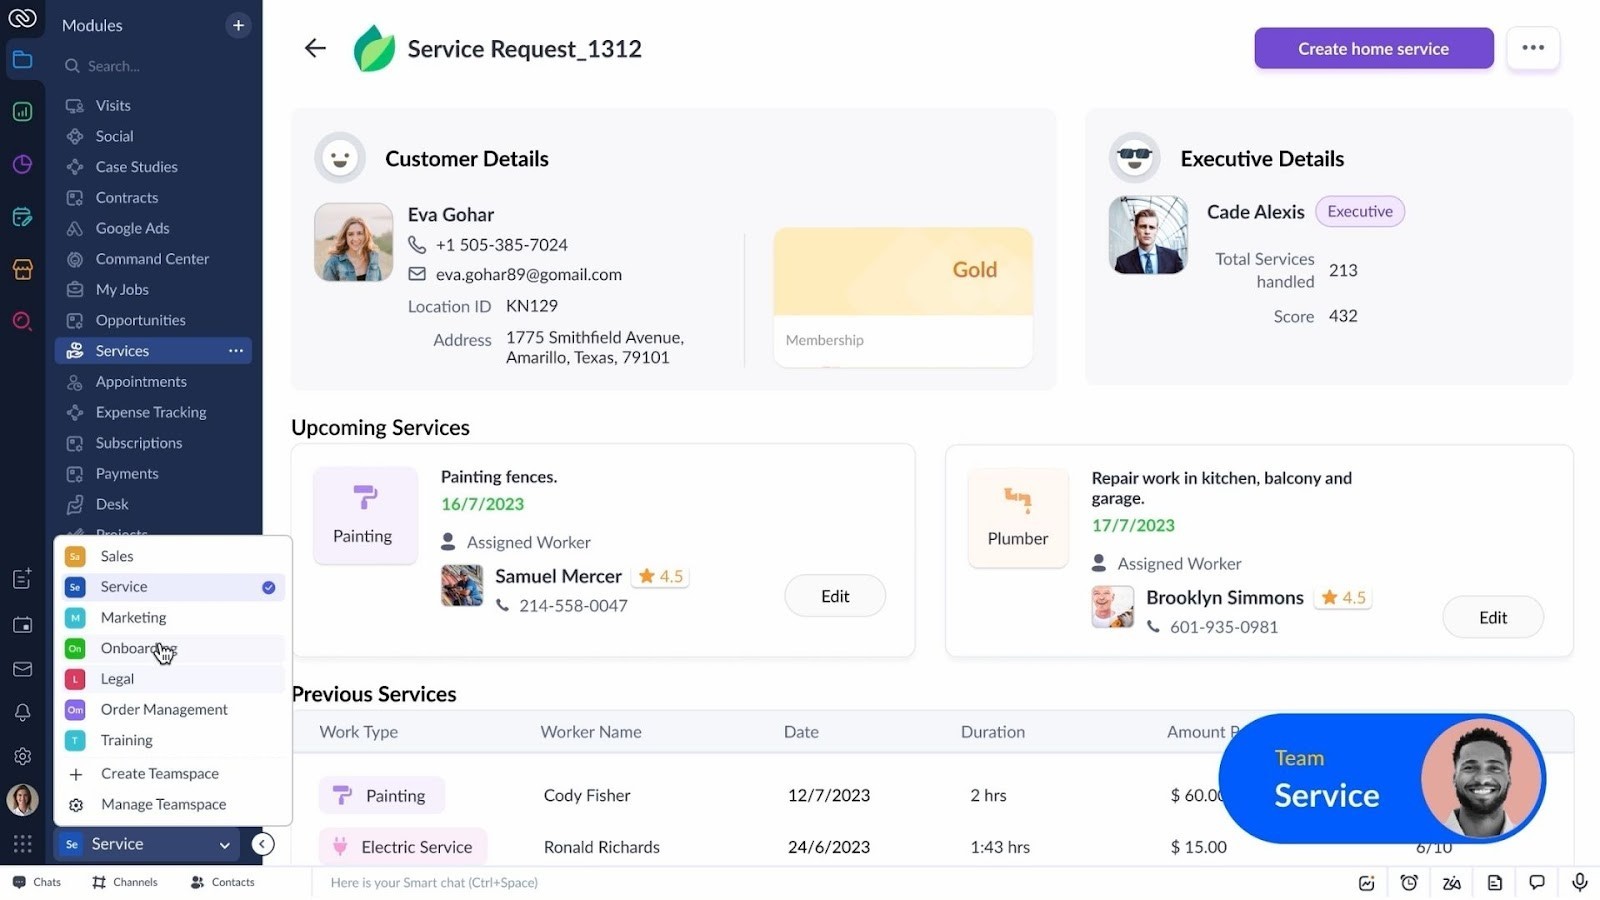
Task: Open the chat bubble icon bottom right
Action: 1536,882
